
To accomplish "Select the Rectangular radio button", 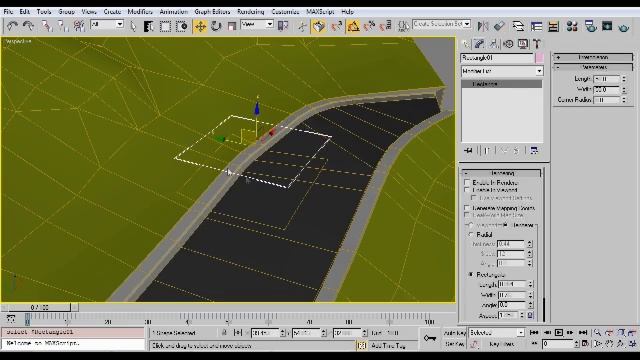I will [x=471, y=275].
